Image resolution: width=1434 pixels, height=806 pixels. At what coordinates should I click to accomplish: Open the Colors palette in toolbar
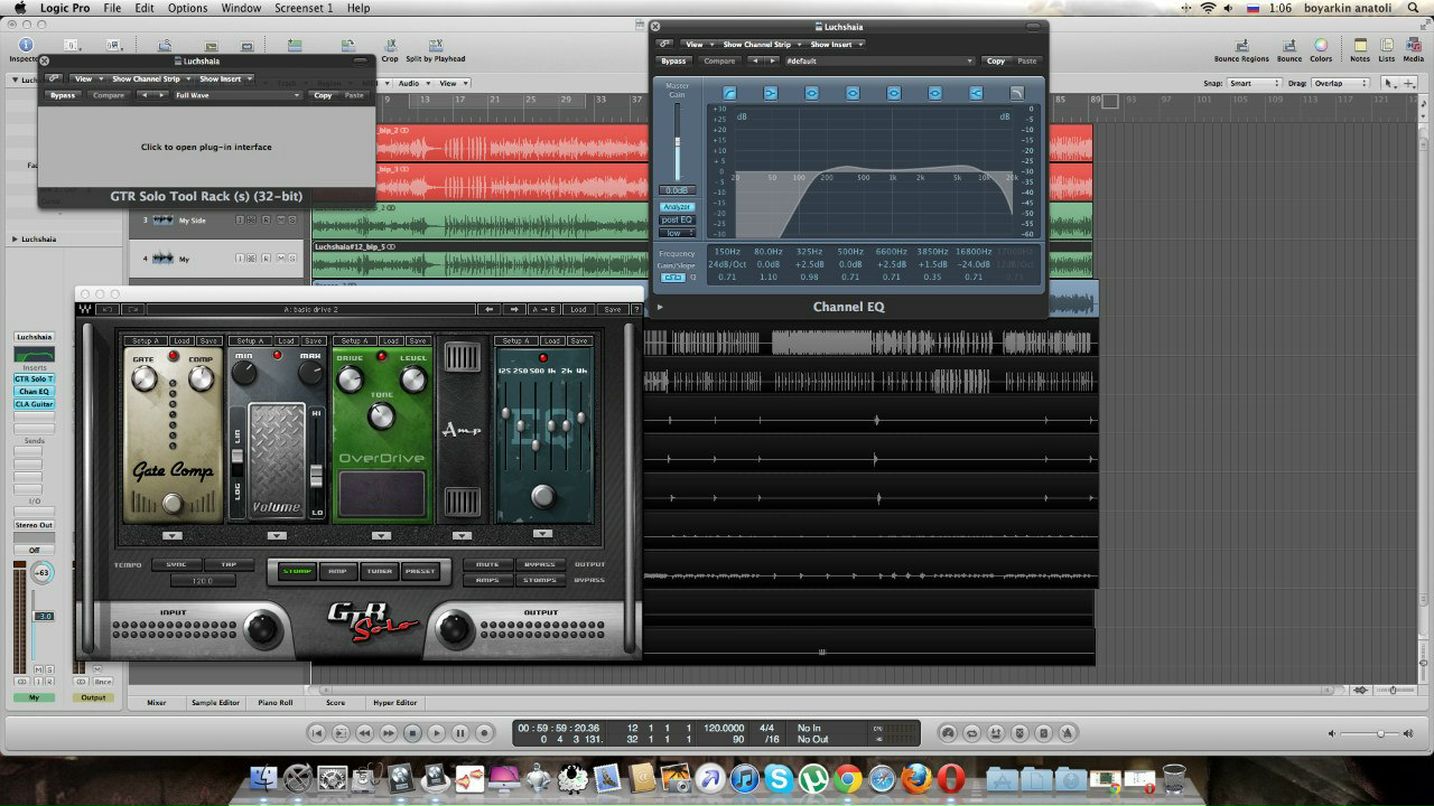(x=1321, y=46)
